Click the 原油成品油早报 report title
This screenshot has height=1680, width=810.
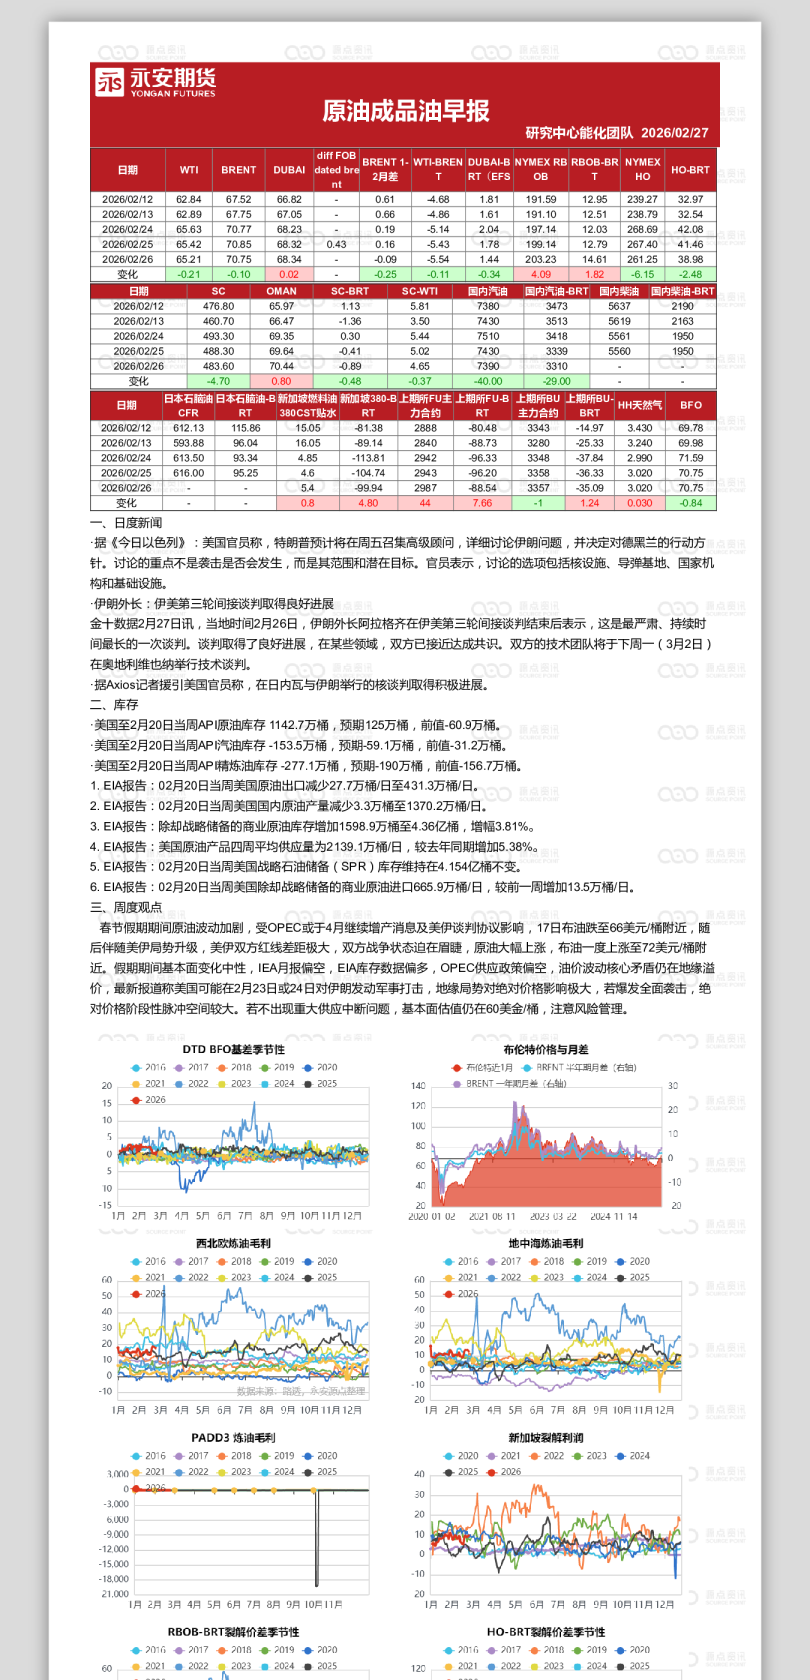405,111
